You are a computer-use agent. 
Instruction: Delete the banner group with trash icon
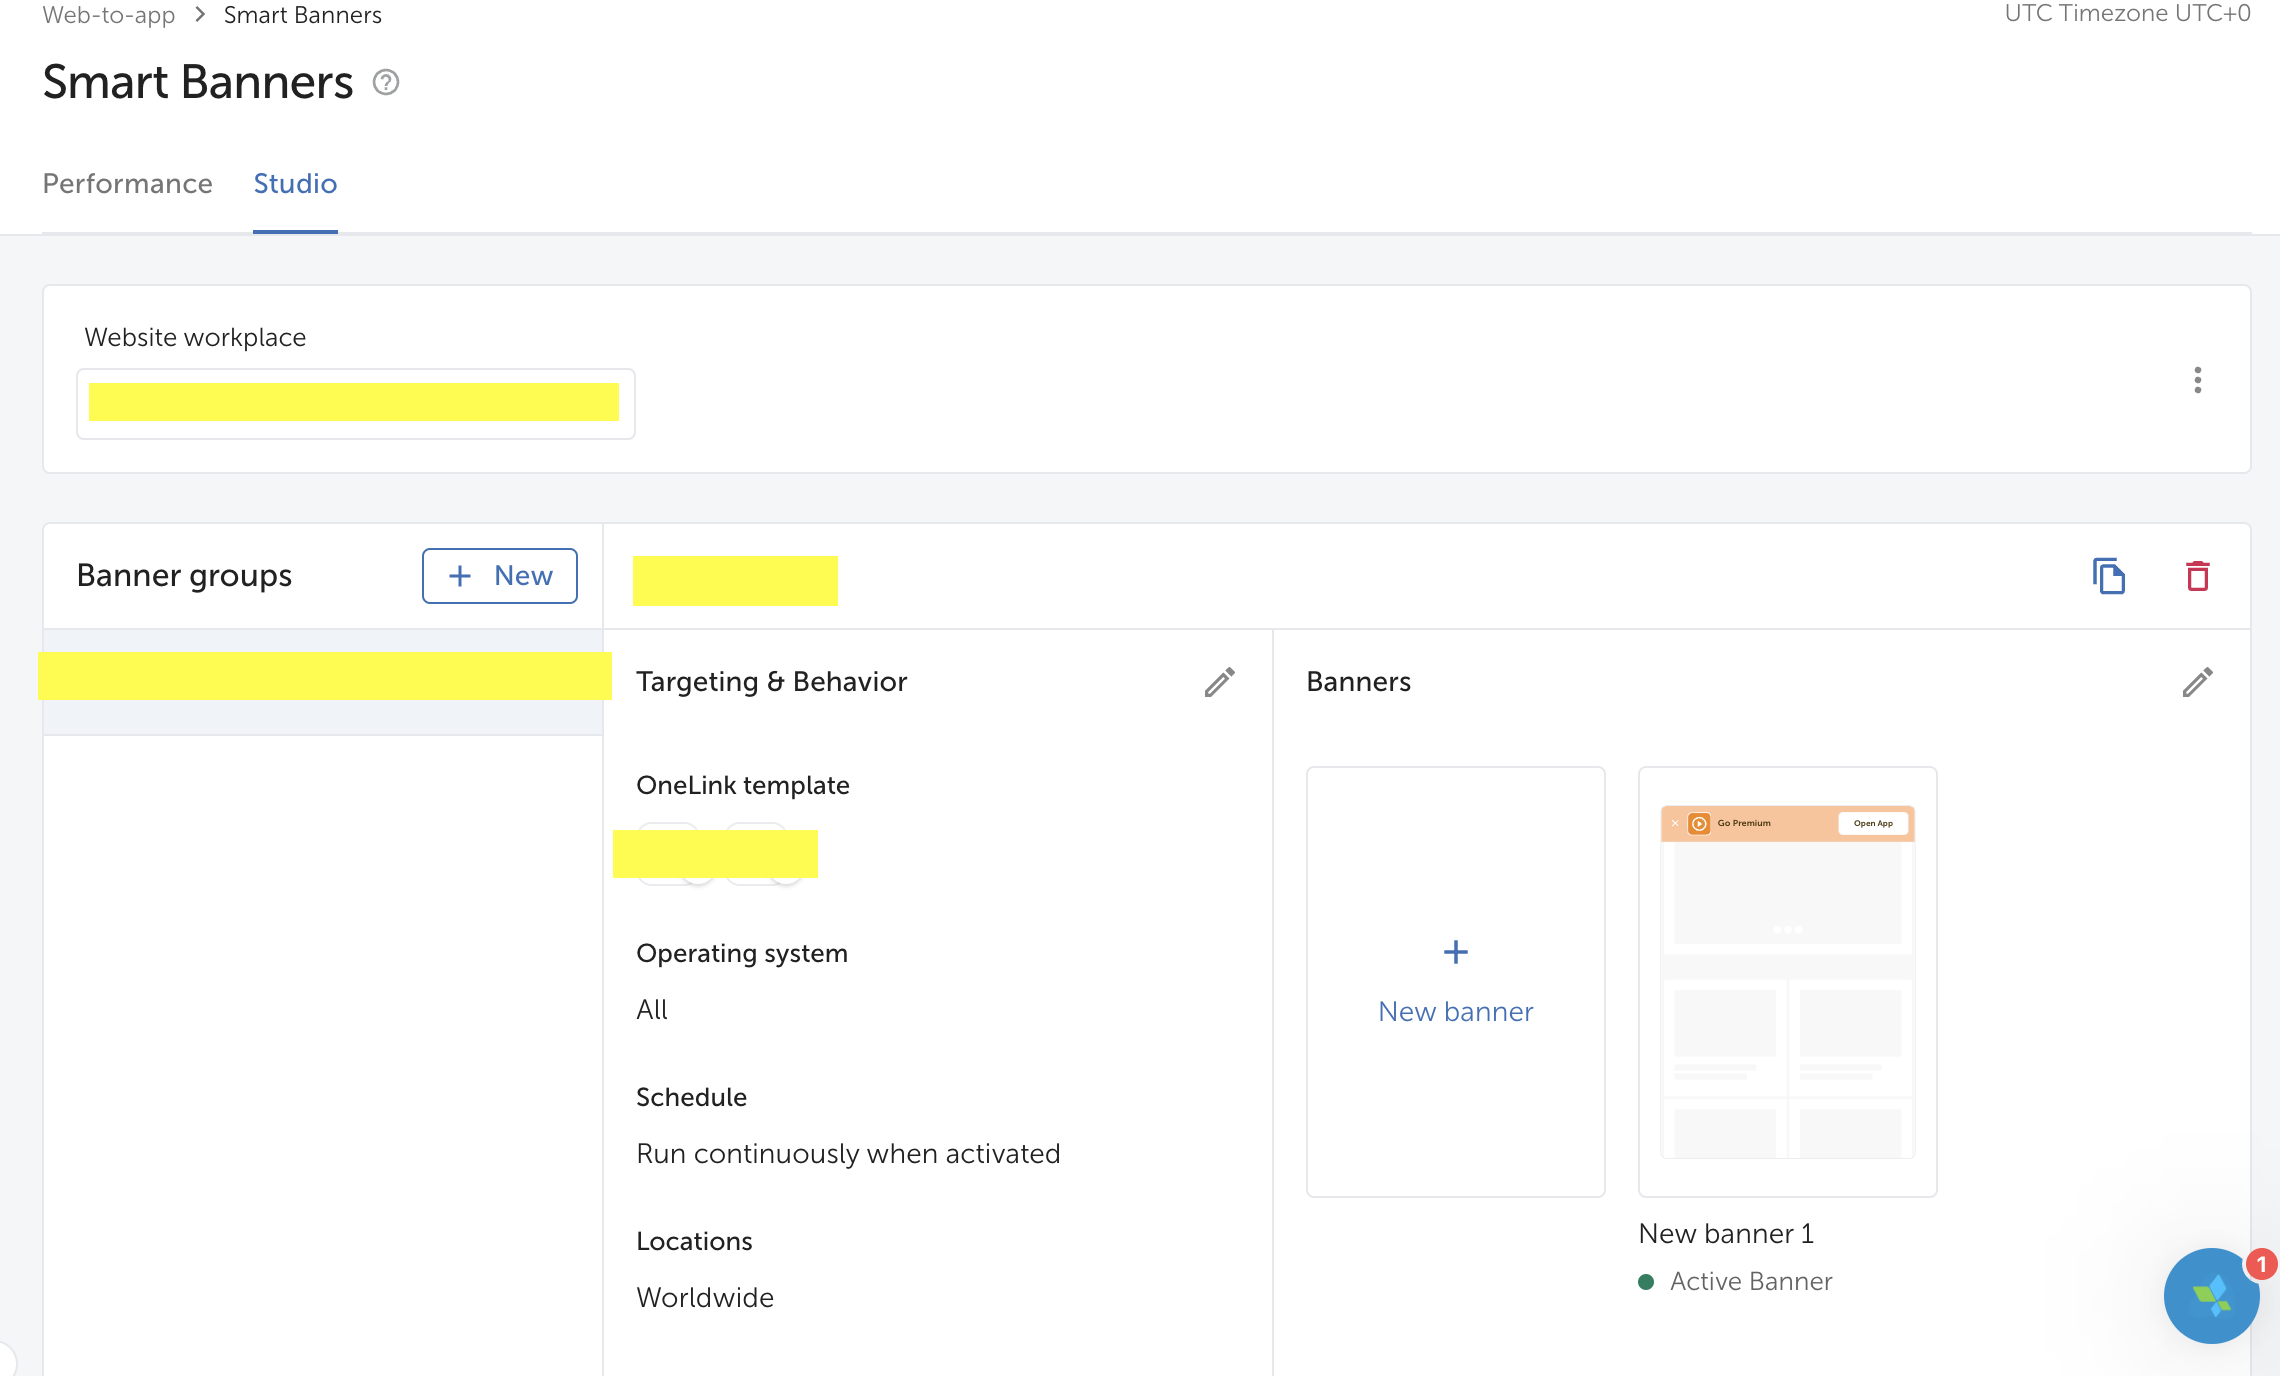[x=2197, y=576]
